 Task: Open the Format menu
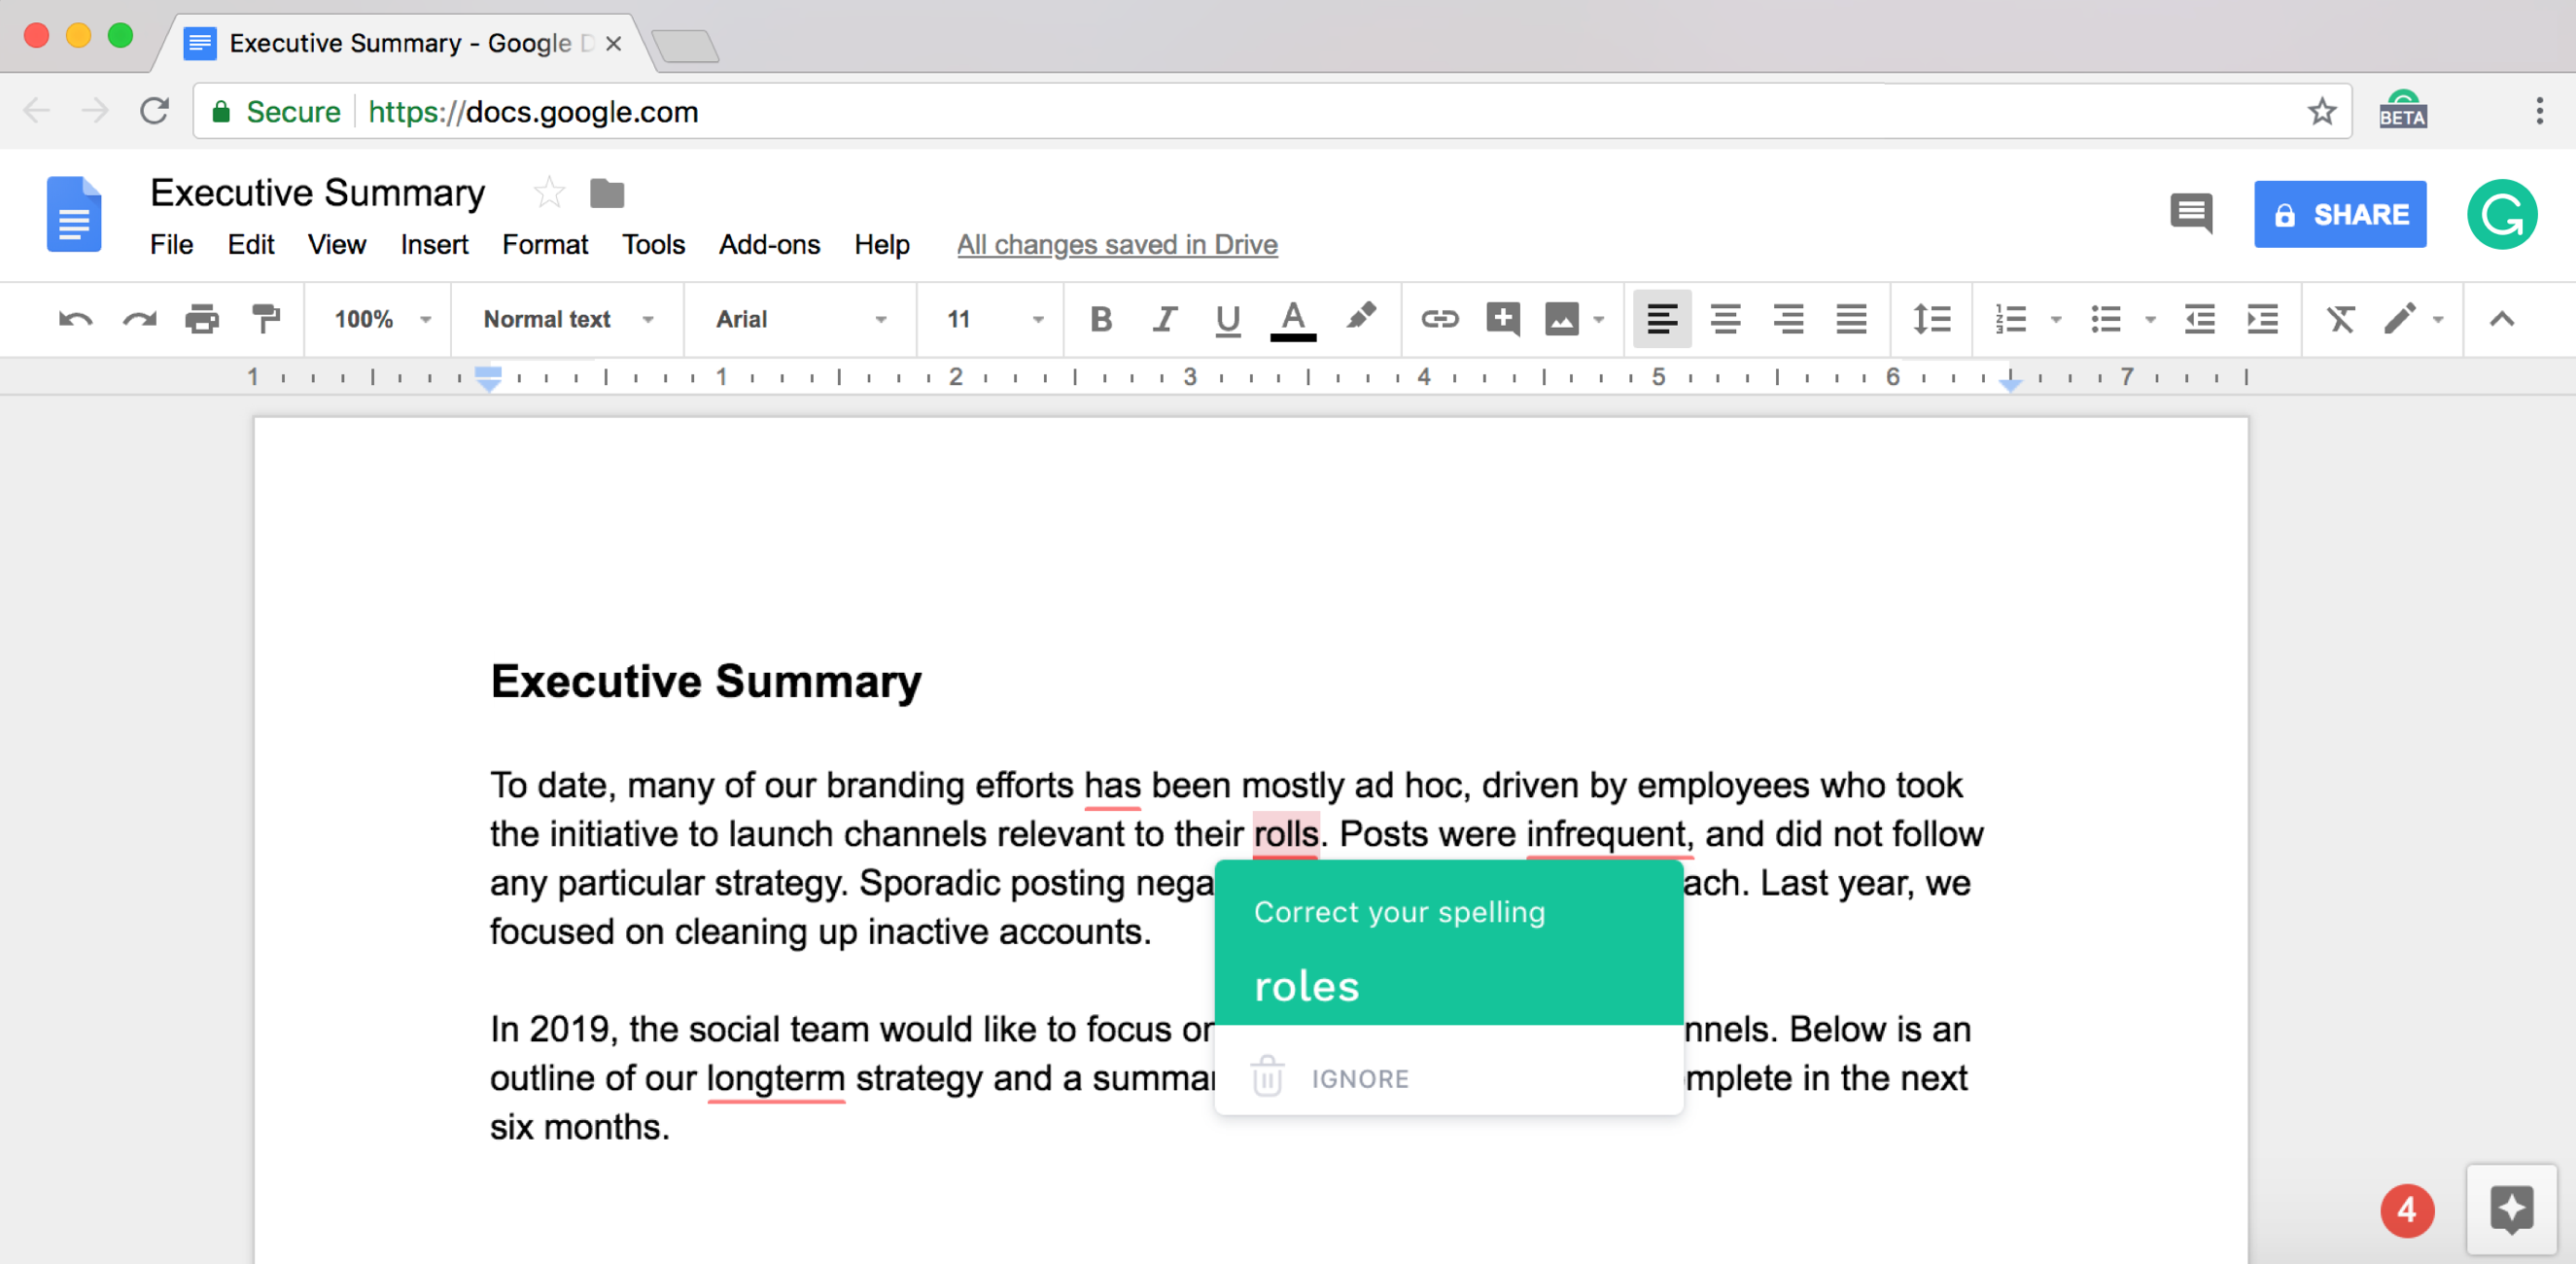coord(544,244)
